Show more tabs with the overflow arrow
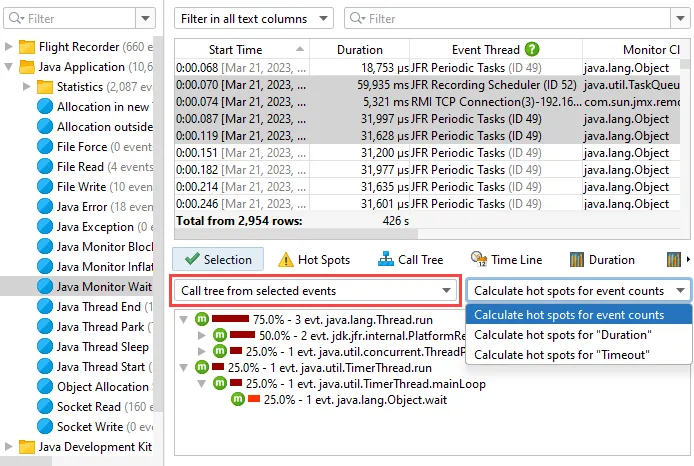 coord(688,259)
